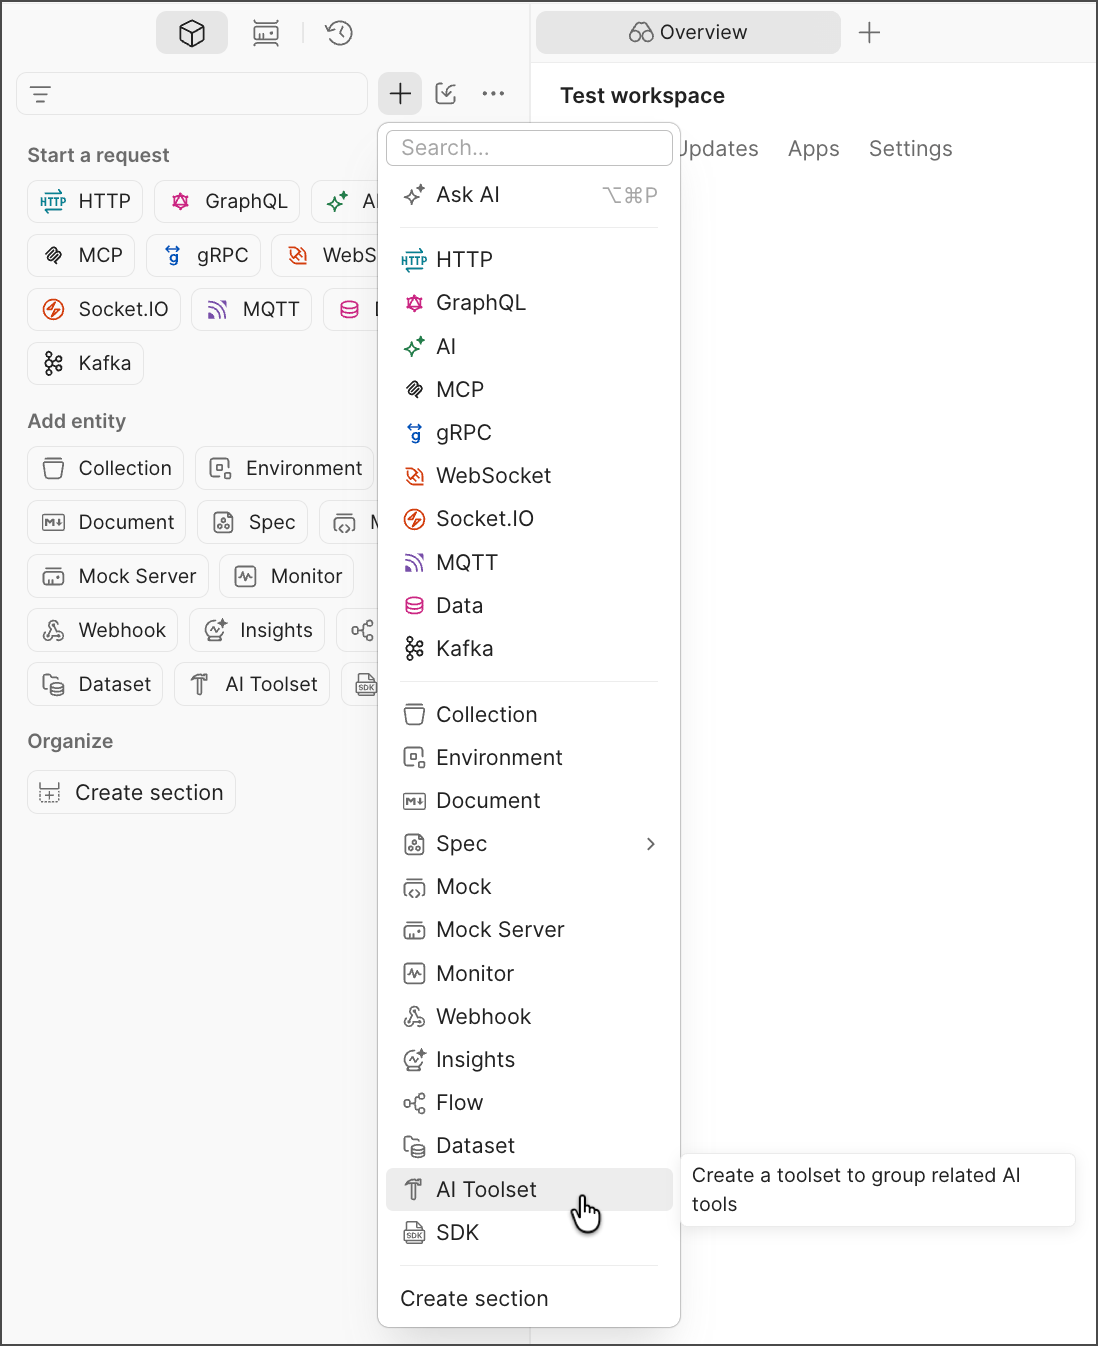Open the History clock icon
The width and height of the screenshot is (1098, 1346).
339,33
